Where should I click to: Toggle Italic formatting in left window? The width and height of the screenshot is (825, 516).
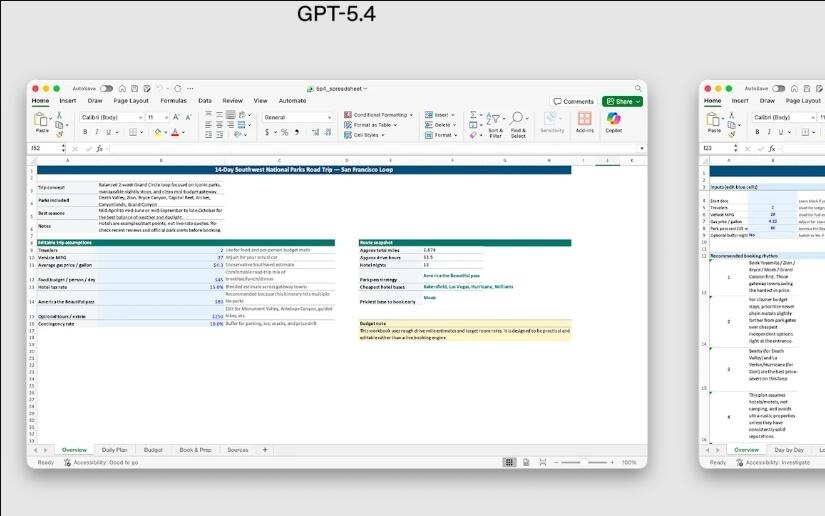pyautogui.click(x=97, y=132)
